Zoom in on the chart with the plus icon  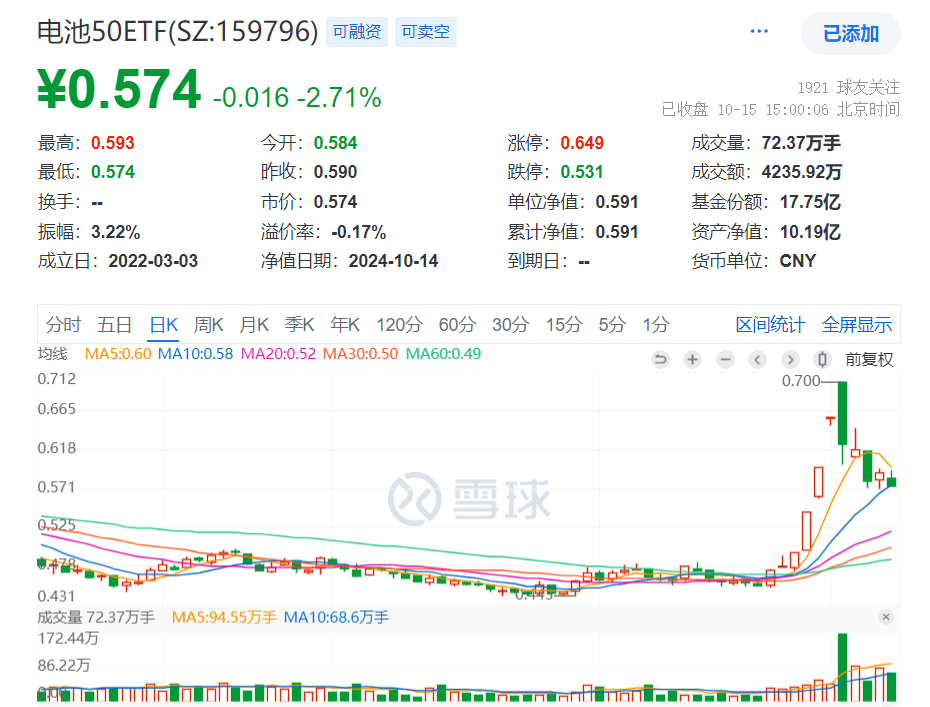click(692, 359)
